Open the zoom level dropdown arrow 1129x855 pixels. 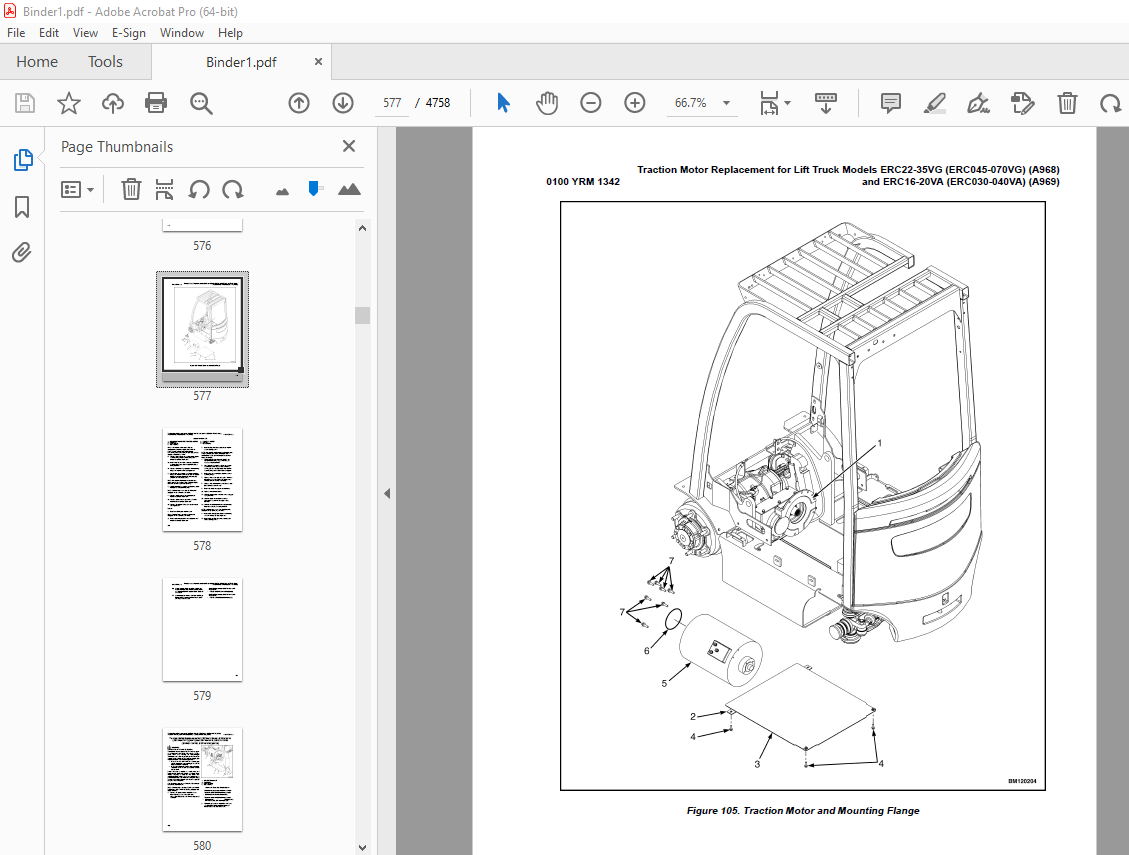(x=727, y=103)
